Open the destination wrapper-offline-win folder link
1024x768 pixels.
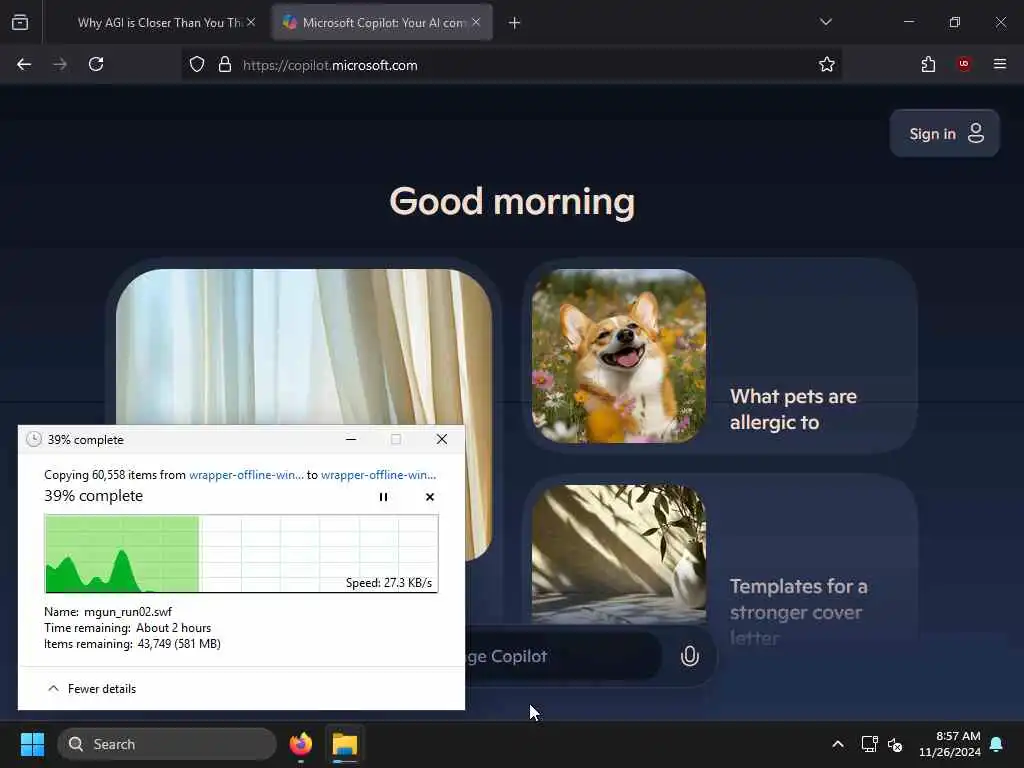click(379, 475)
